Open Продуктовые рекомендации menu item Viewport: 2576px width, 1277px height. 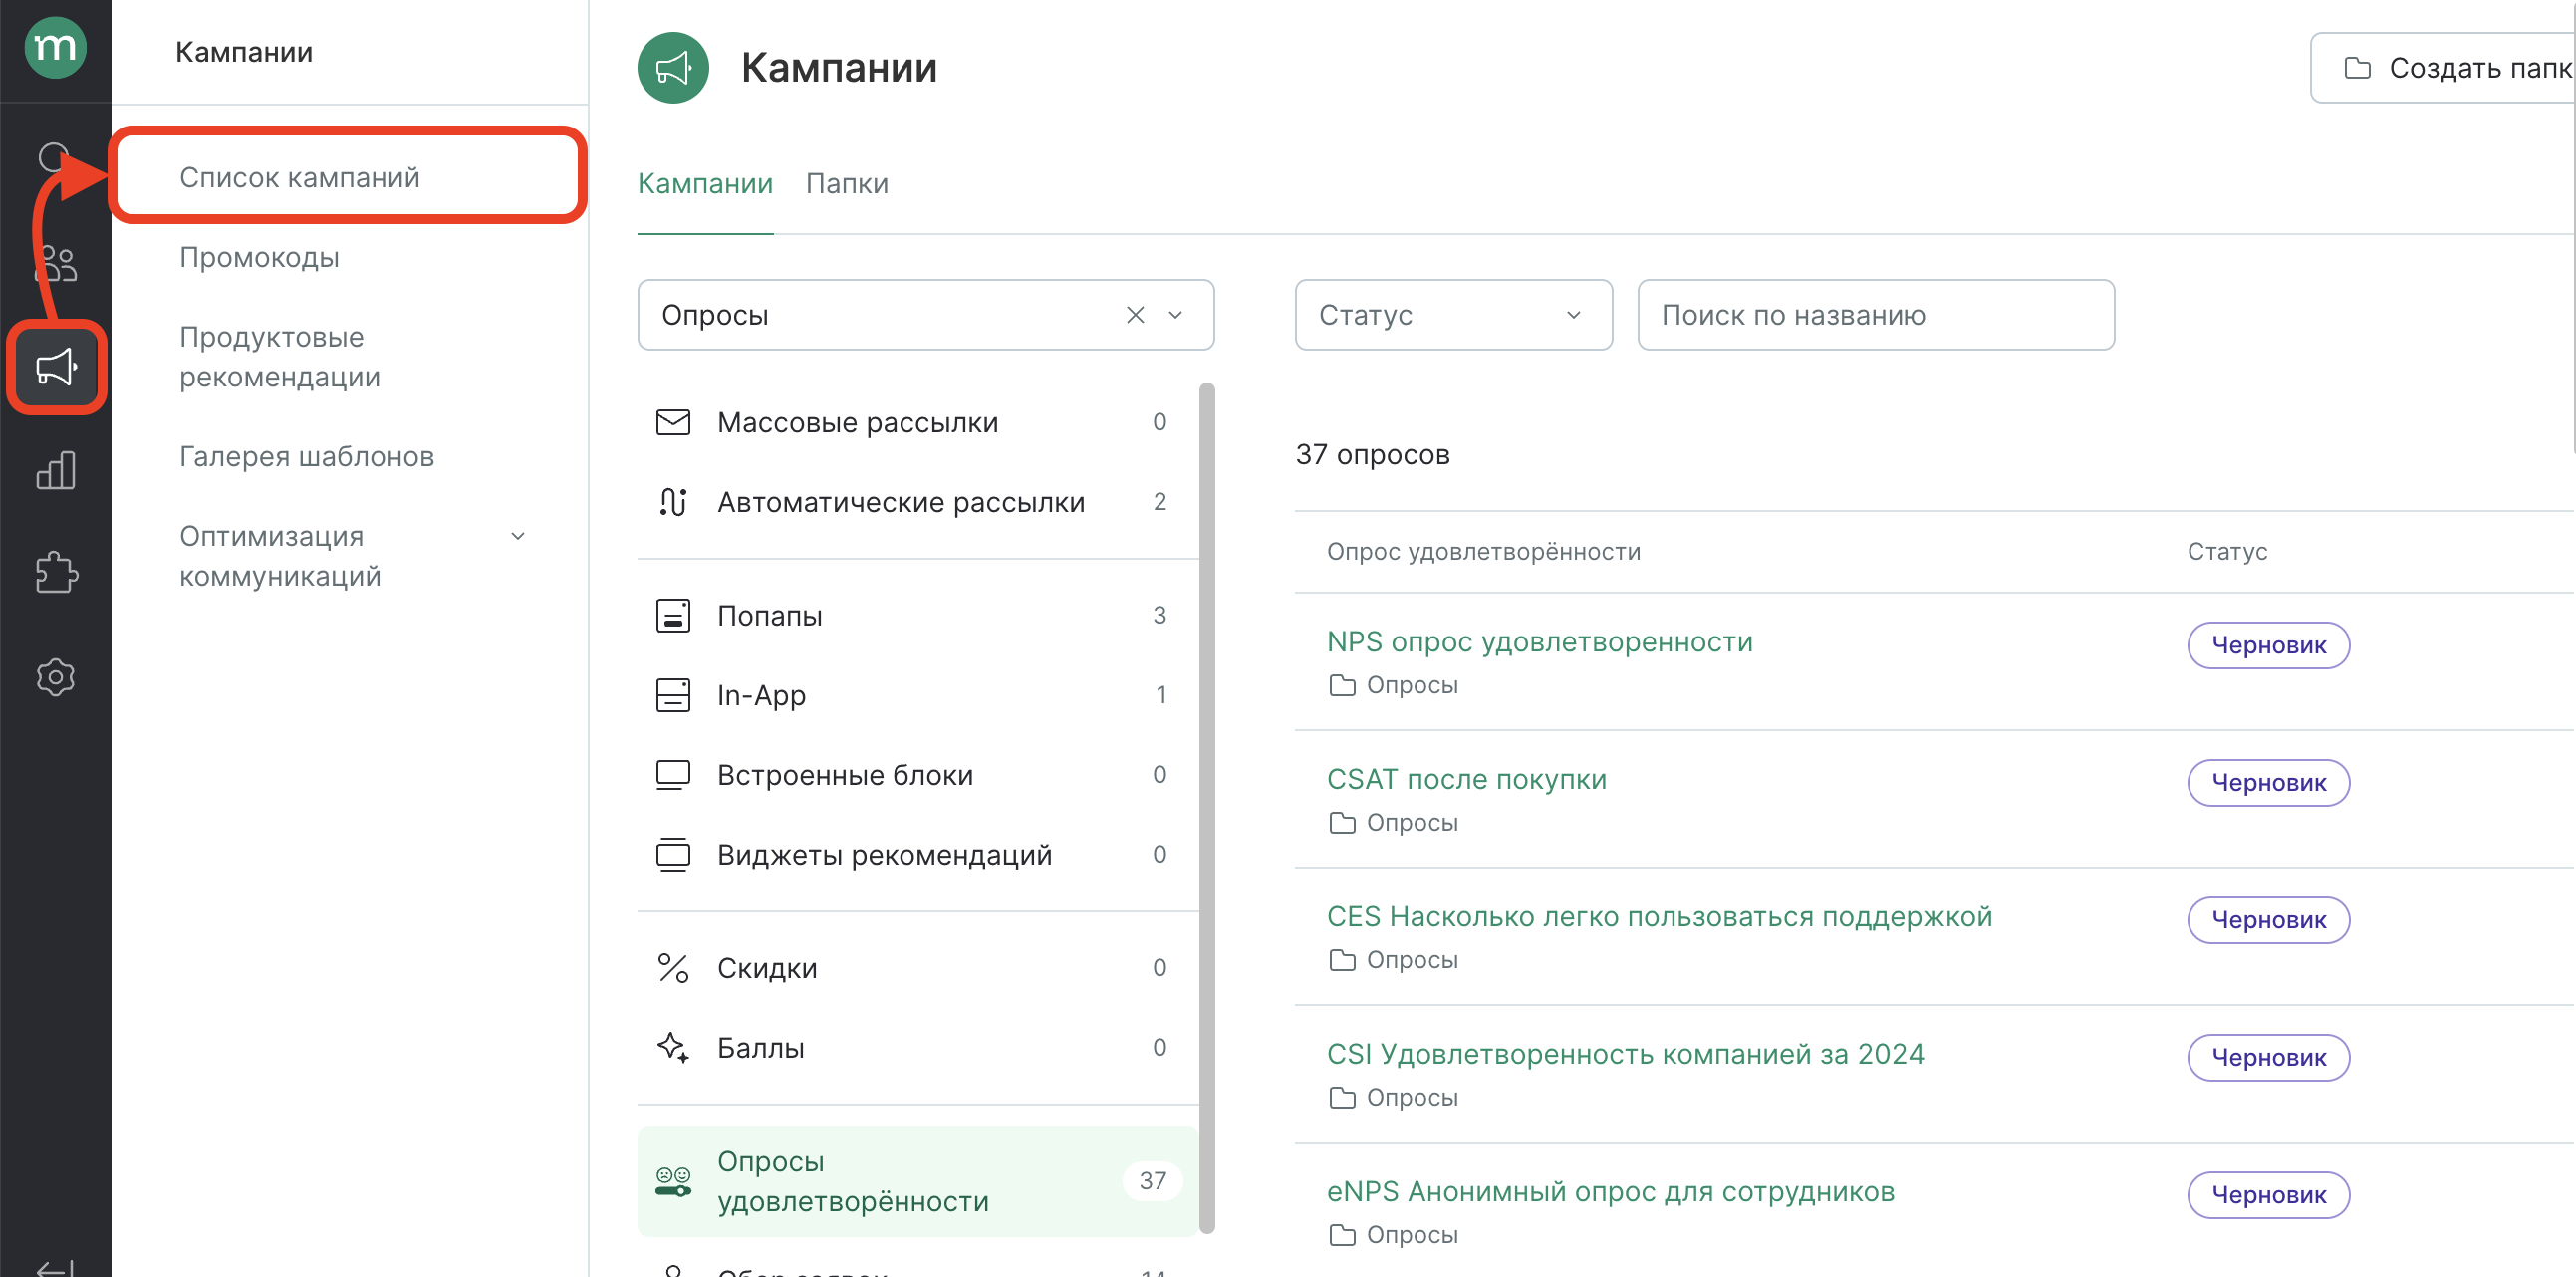tap(280, 357)
